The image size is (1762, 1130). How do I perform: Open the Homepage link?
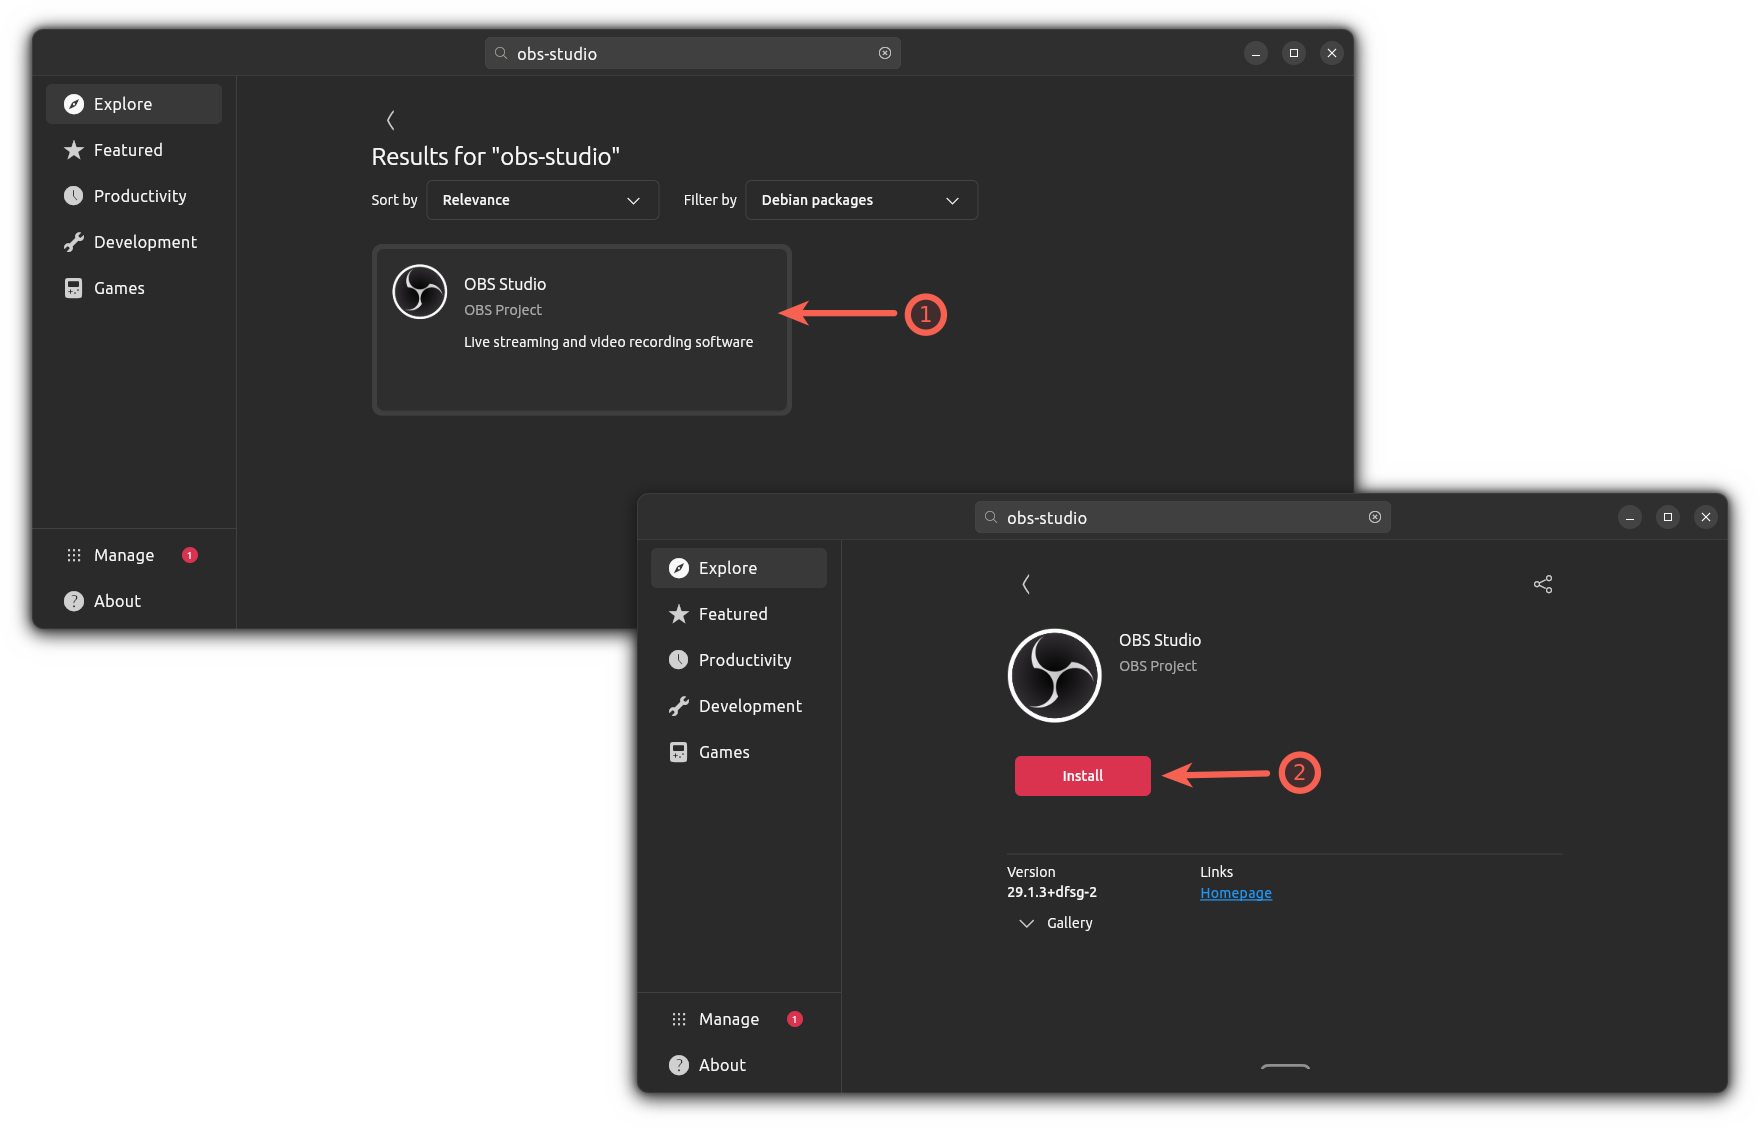[x=1236, y=893]
